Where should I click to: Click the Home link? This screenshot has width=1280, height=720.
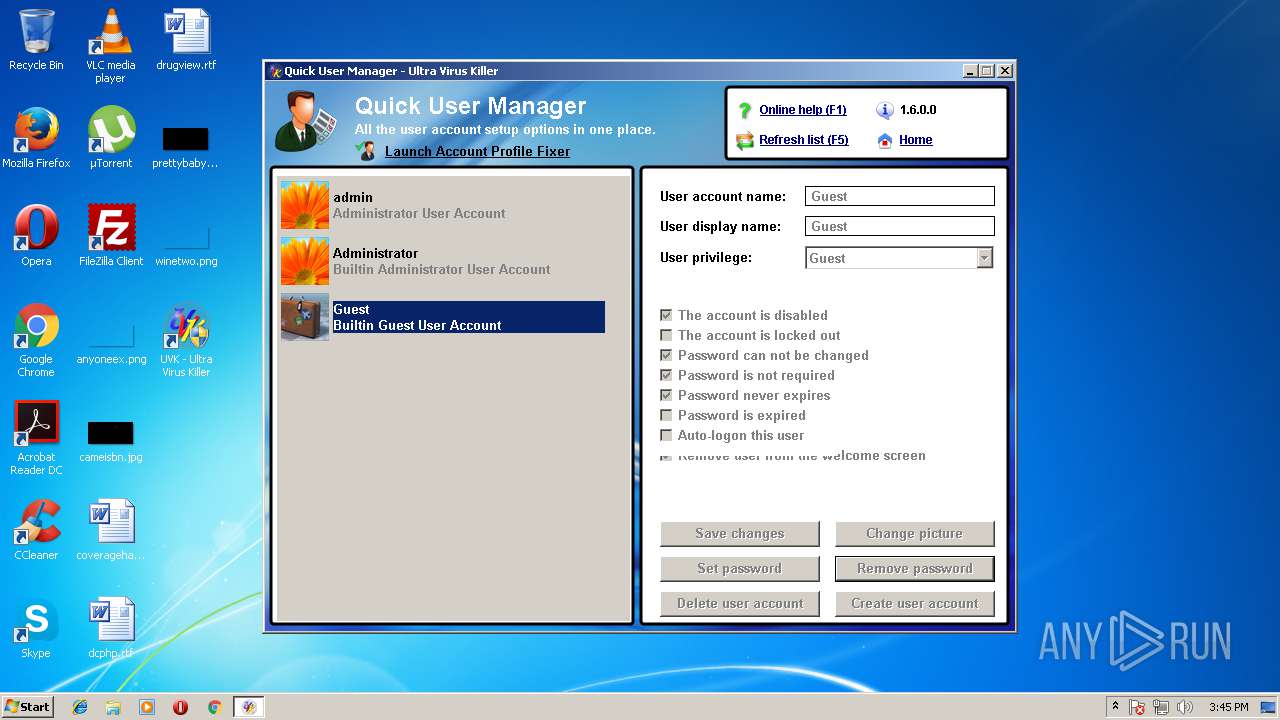pyautogui.click(x=916, y=140)
